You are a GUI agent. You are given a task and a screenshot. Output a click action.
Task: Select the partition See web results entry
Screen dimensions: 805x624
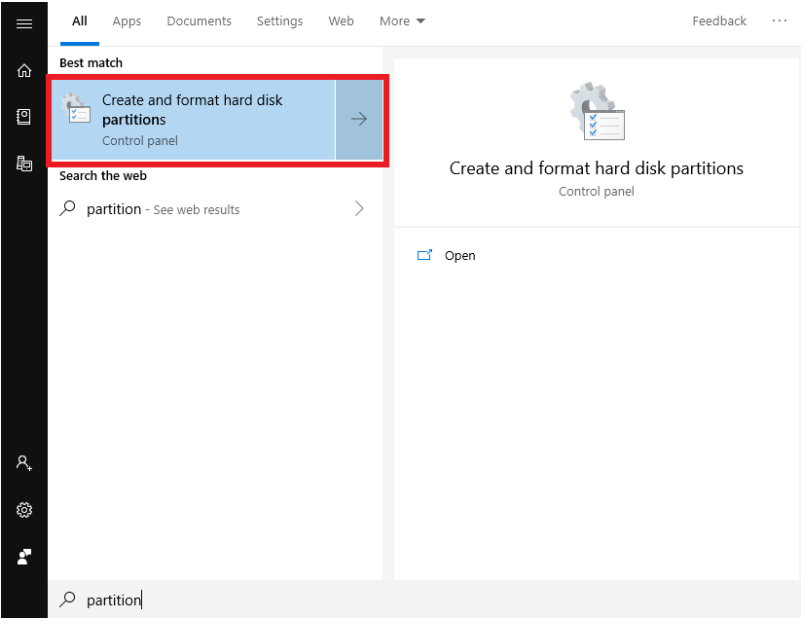tap(216, 209)
